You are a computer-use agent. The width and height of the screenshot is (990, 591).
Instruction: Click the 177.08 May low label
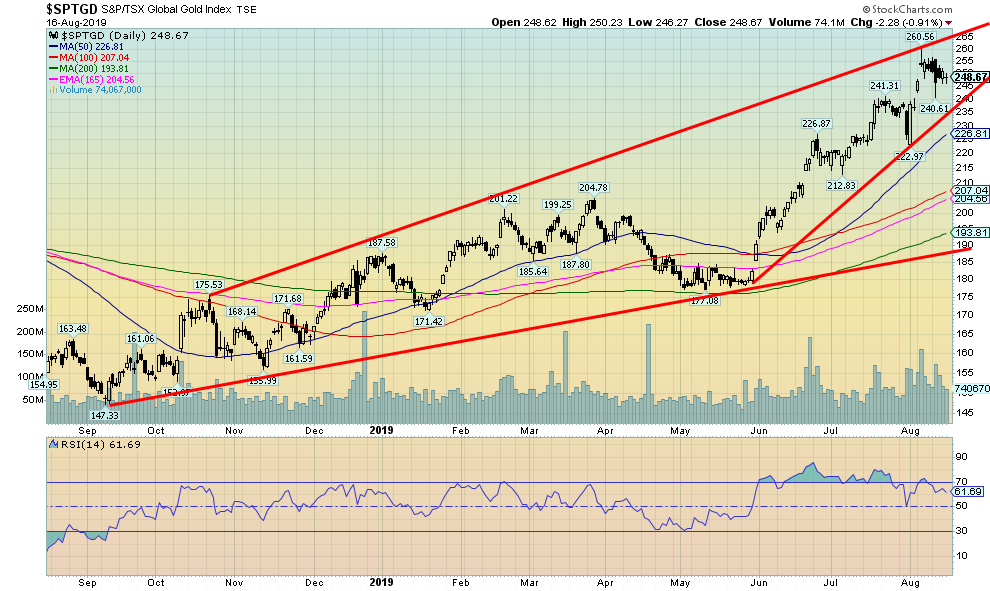705,299
